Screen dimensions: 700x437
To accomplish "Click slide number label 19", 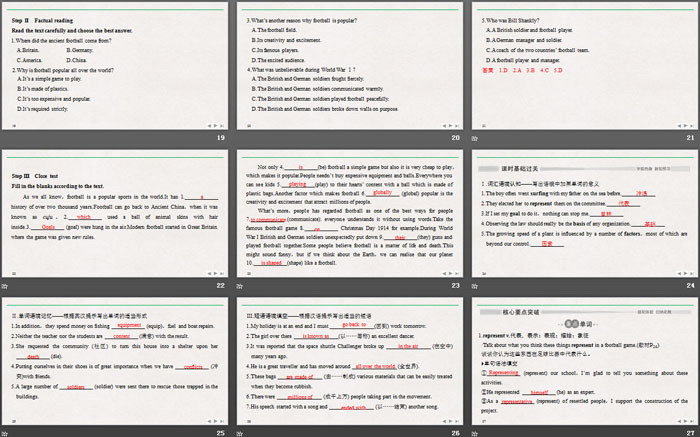I will click(x=221, y=138).
